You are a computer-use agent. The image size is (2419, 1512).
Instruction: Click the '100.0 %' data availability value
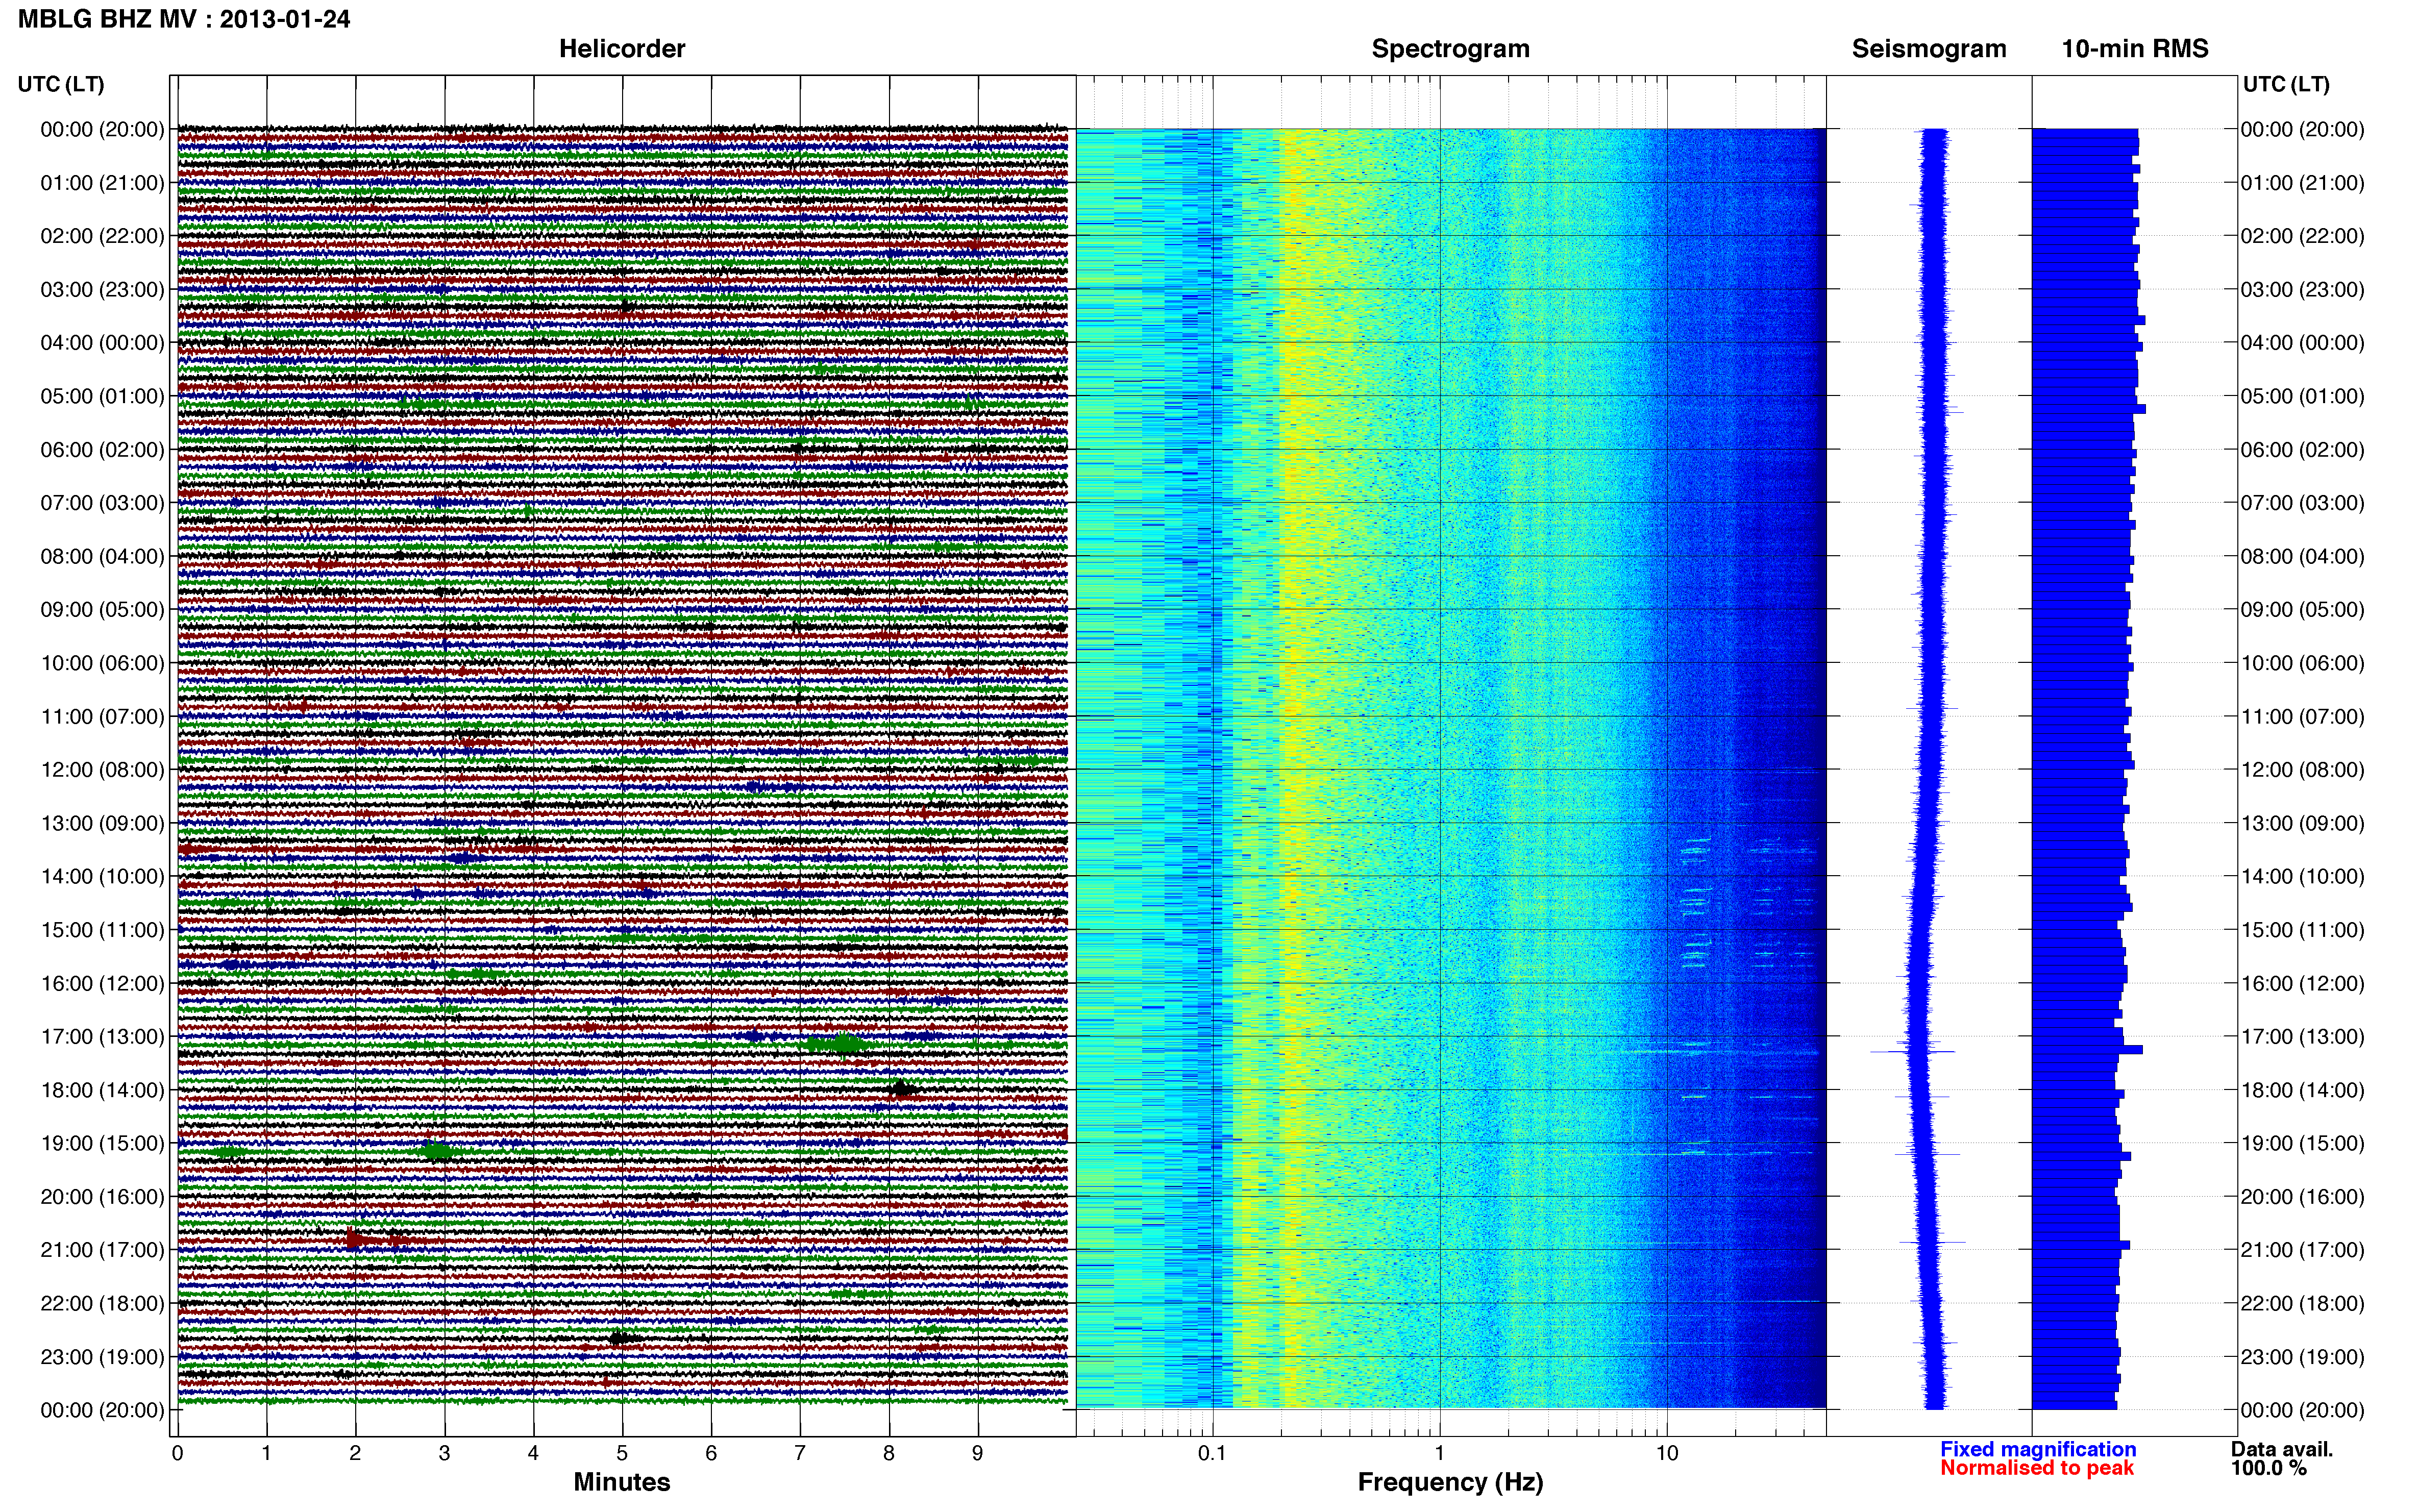(2269, 1468)
